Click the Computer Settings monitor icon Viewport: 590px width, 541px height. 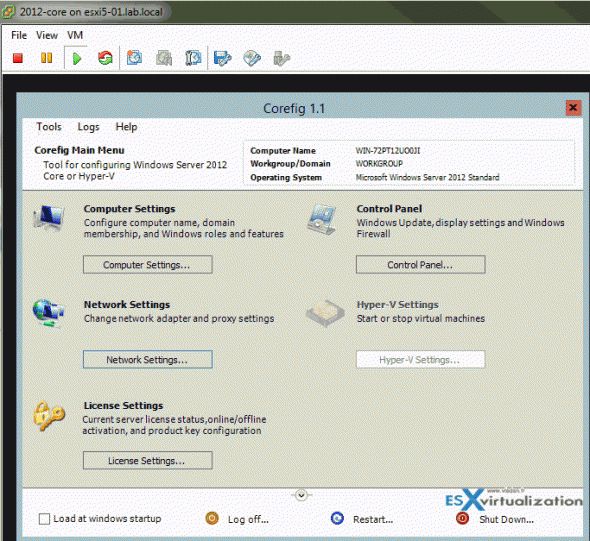click(49, 217)
